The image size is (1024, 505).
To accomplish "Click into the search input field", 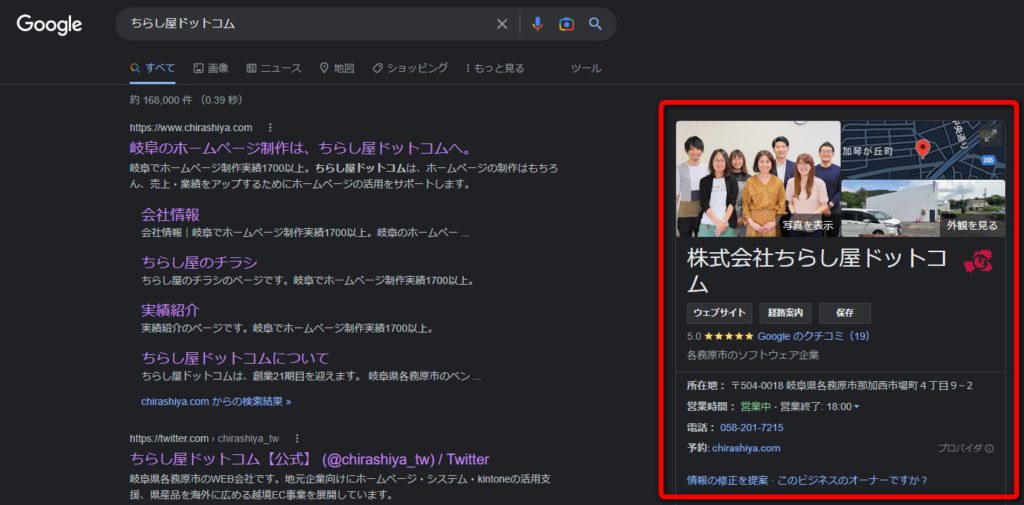I will click(300, 24).
